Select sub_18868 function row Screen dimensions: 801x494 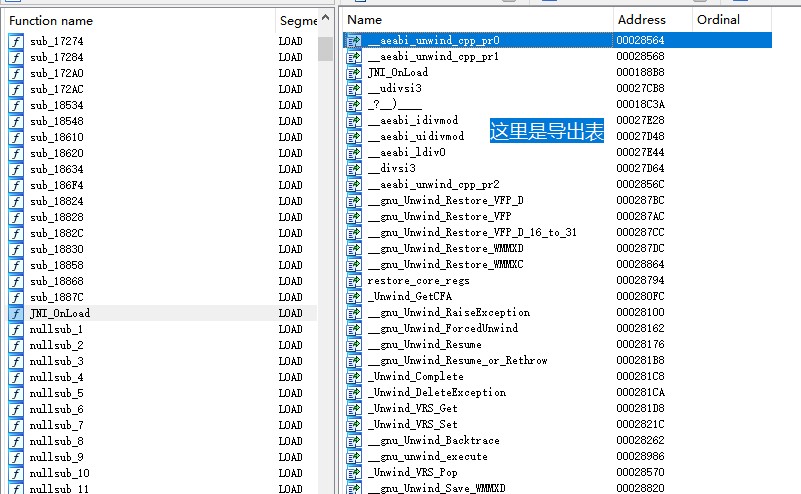[x=162, y=281]
